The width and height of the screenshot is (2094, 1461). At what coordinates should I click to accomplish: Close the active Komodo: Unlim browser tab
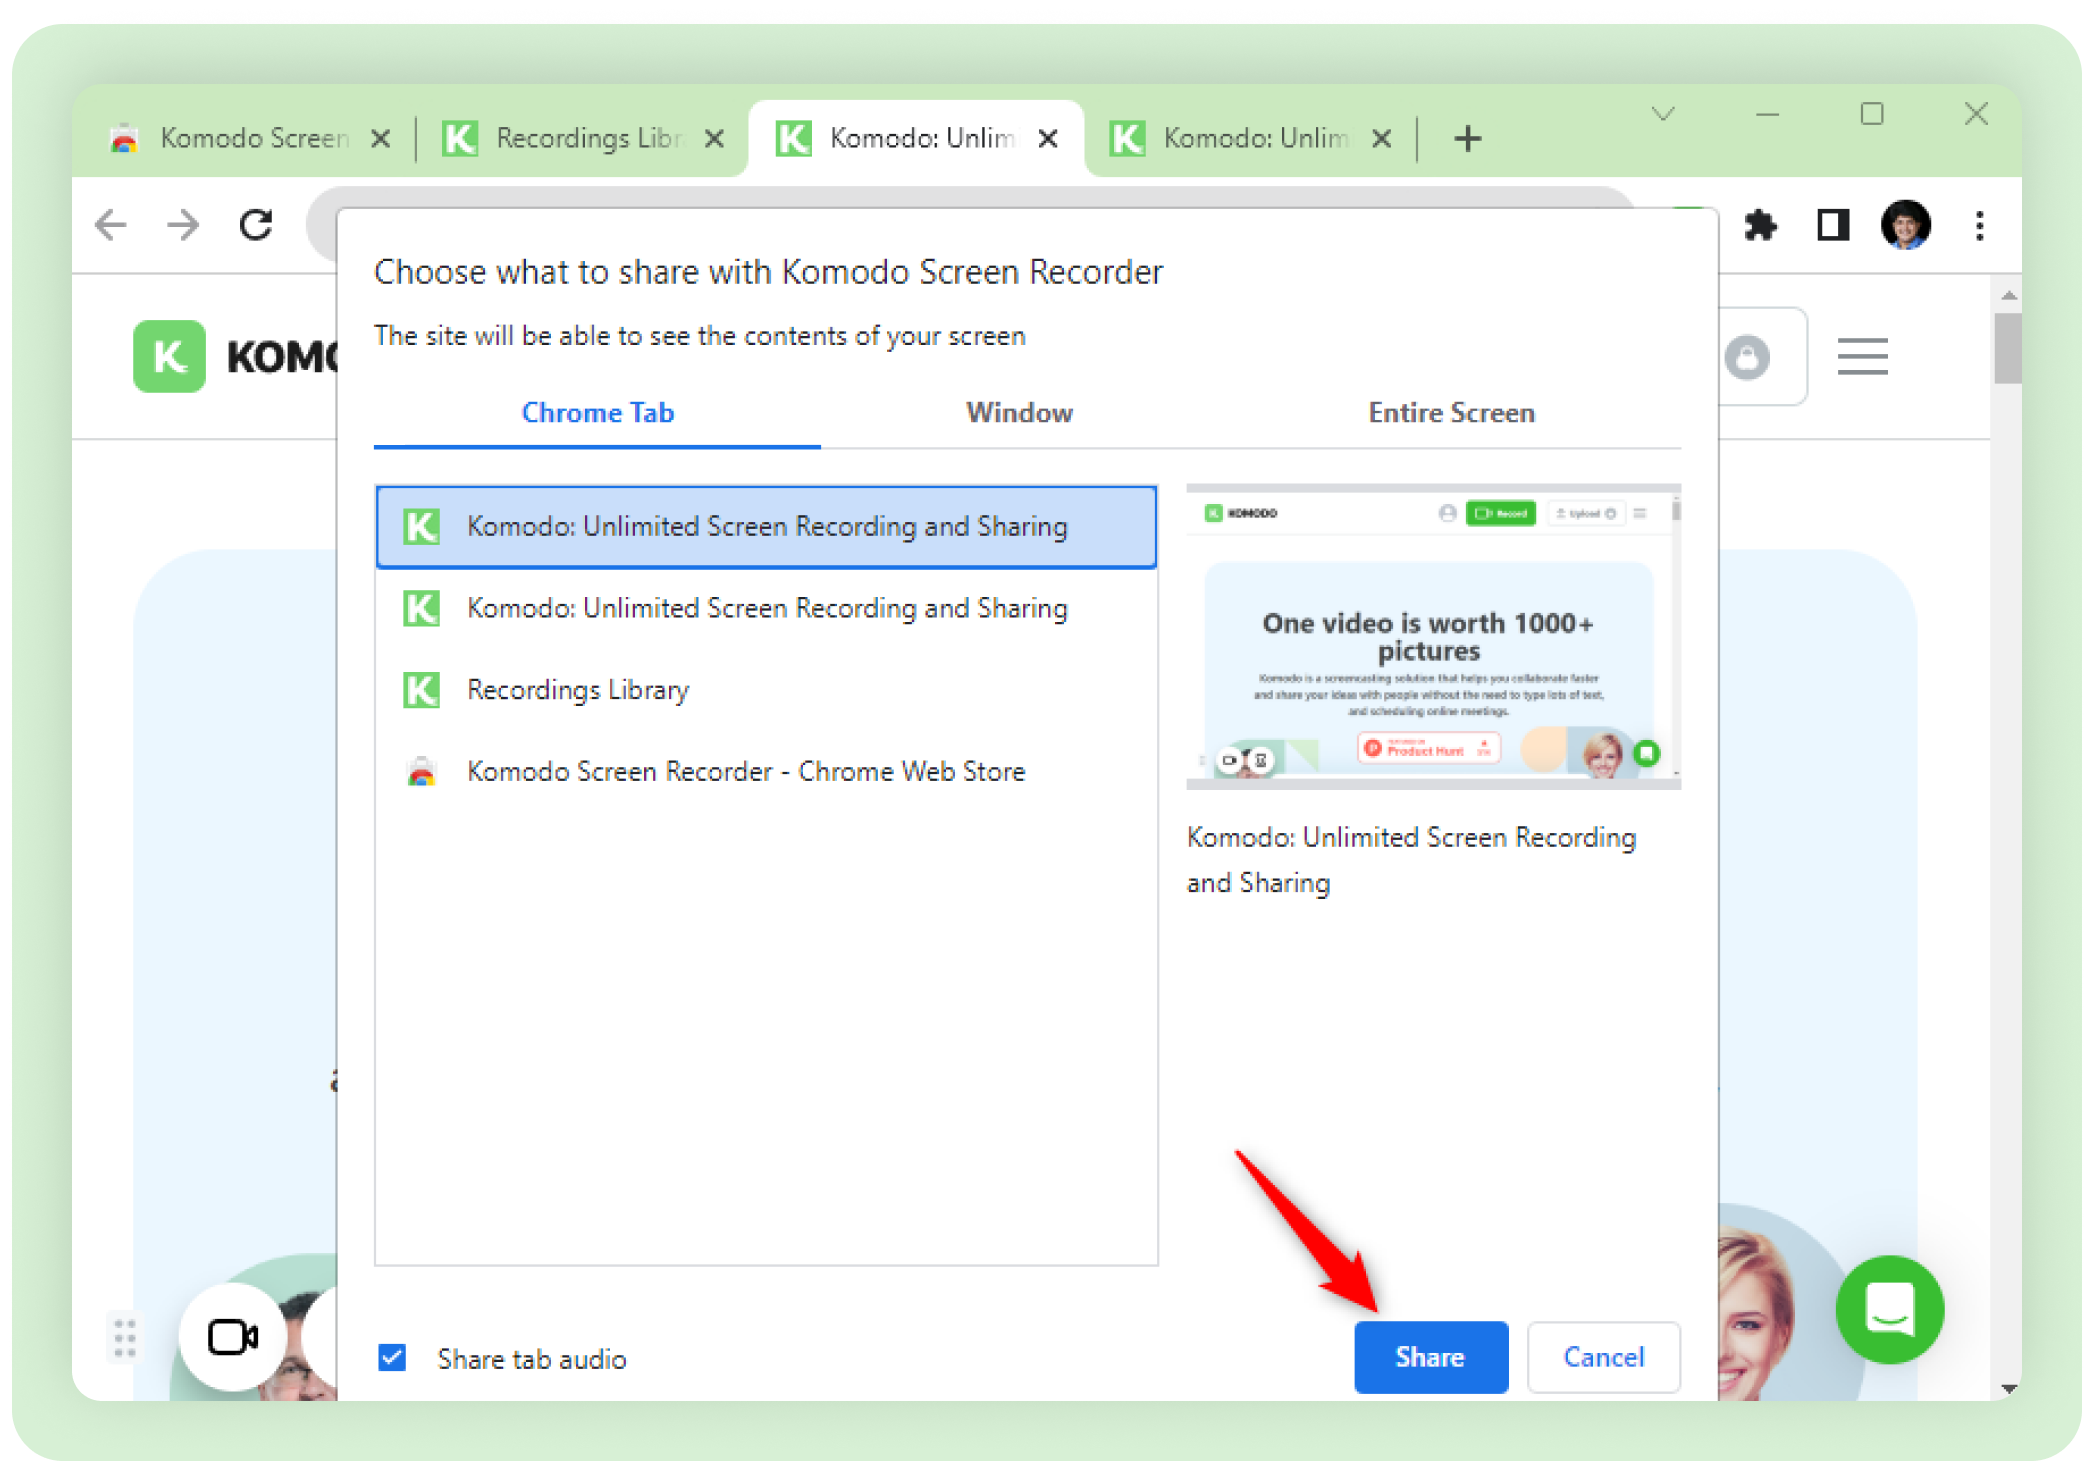pyautogui.click(x=1047, y=138)
